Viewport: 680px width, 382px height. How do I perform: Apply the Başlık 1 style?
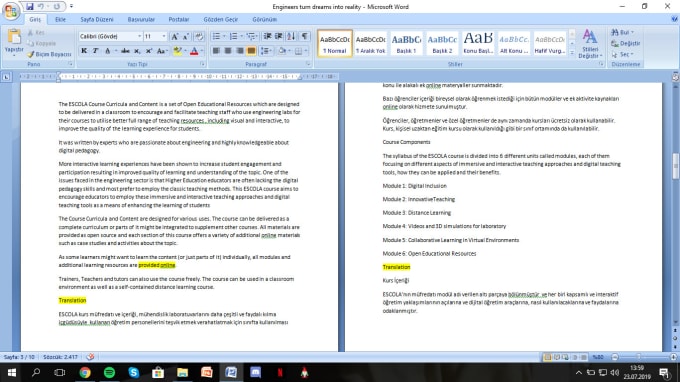[406, 43]
